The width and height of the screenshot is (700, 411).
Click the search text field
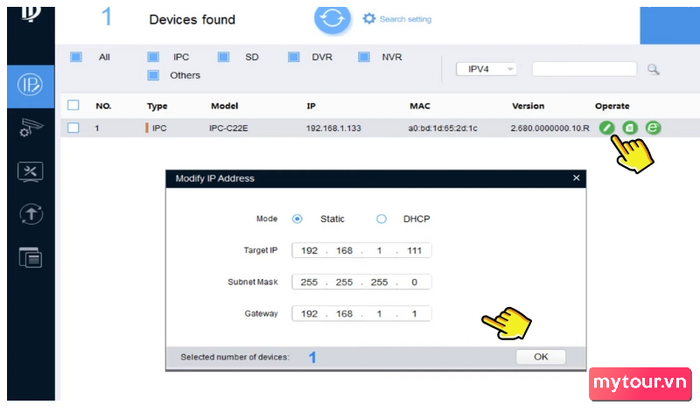click(584, 69)
